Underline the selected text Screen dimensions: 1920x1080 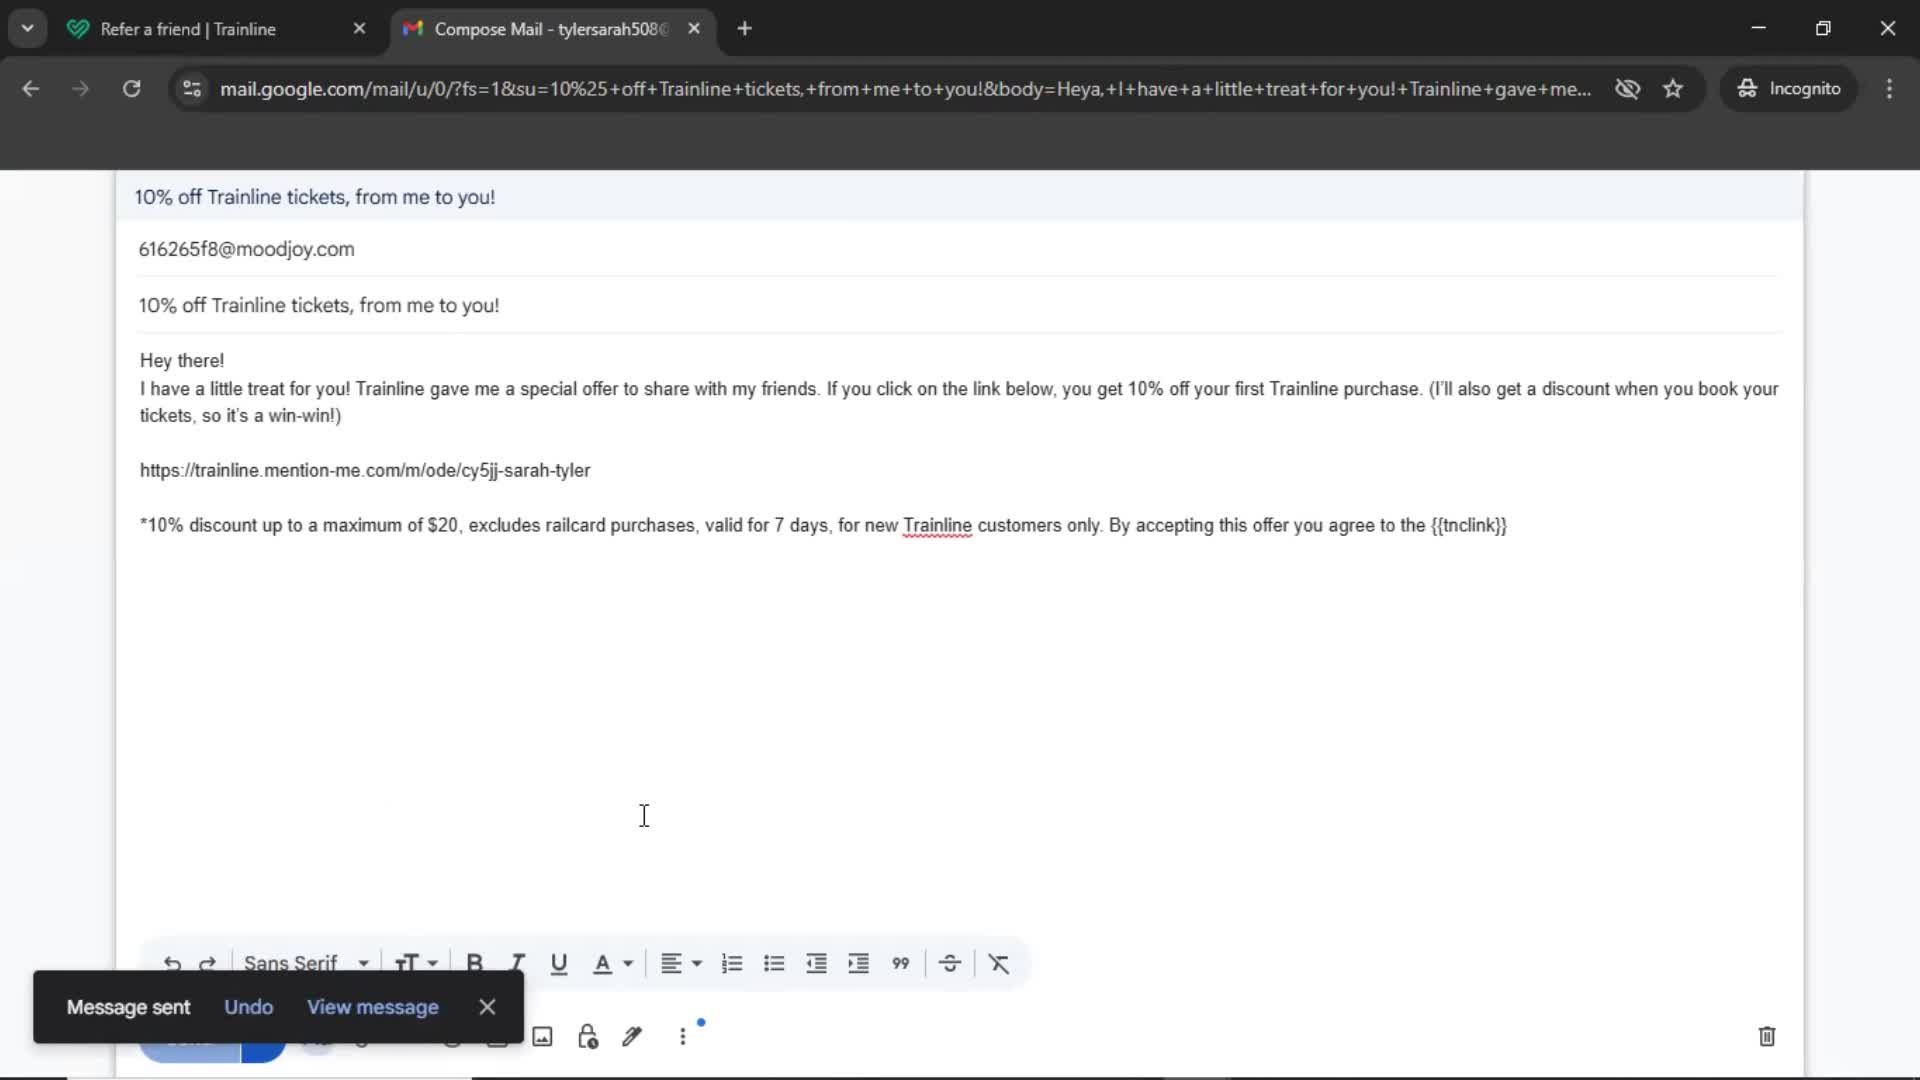(x=559, y=963)
